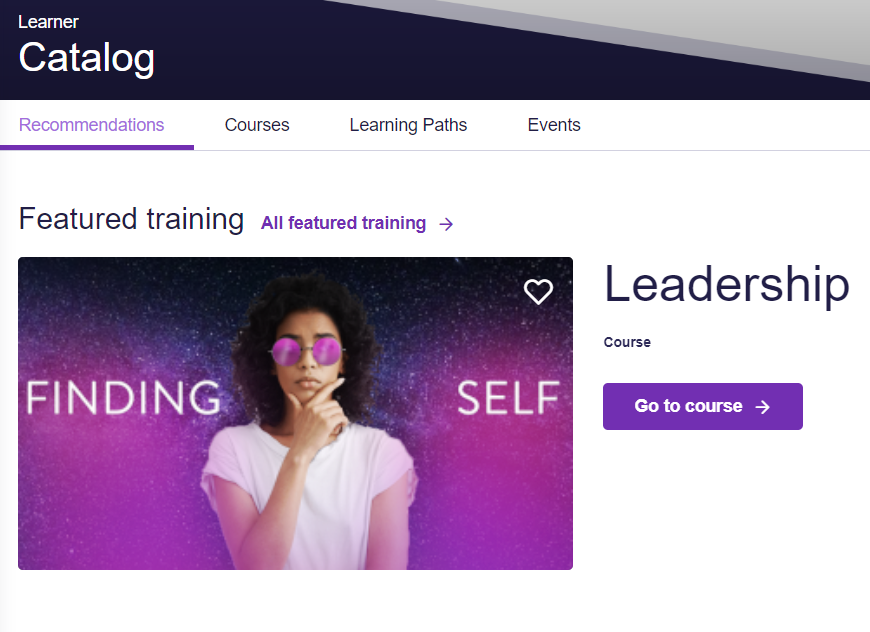Click the Go to course button
The width and height of the screenshot is (870, 632).
(702, 406)
